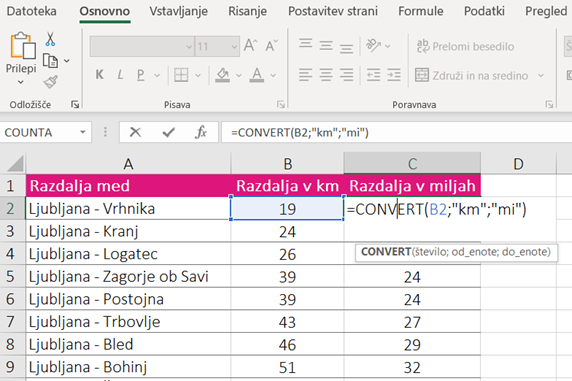Open the Podatki tab
This screenshot has width=572, height=381.
pyautogui.click(x=484, y=11)
